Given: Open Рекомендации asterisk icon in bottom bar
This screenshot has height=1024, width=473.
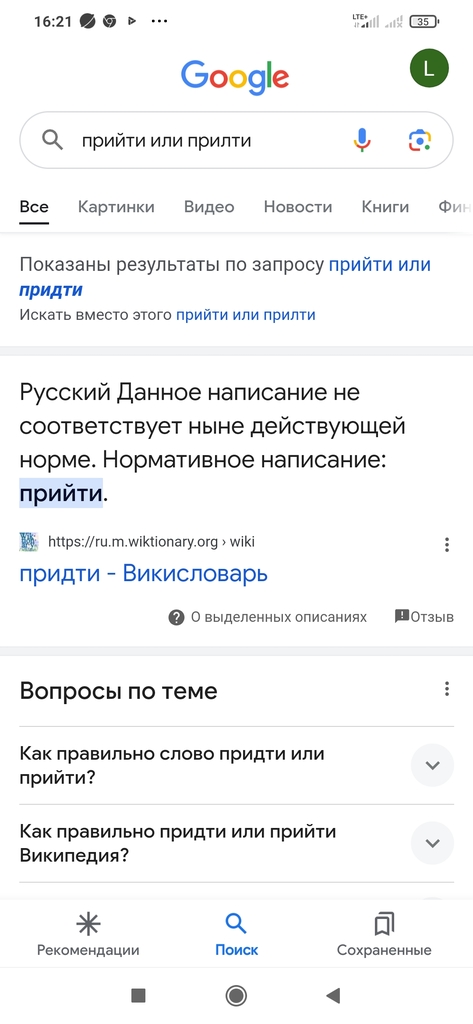Looking at the screenshot, I should 88,924.
